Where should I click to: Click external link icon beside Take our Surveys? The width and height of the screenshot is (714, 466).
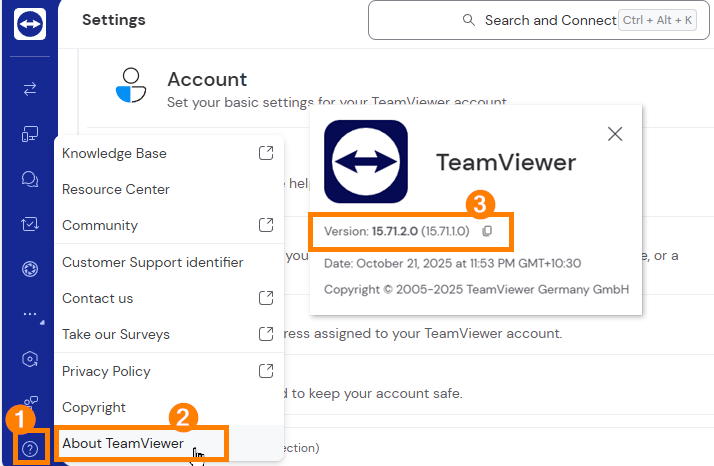266,334
